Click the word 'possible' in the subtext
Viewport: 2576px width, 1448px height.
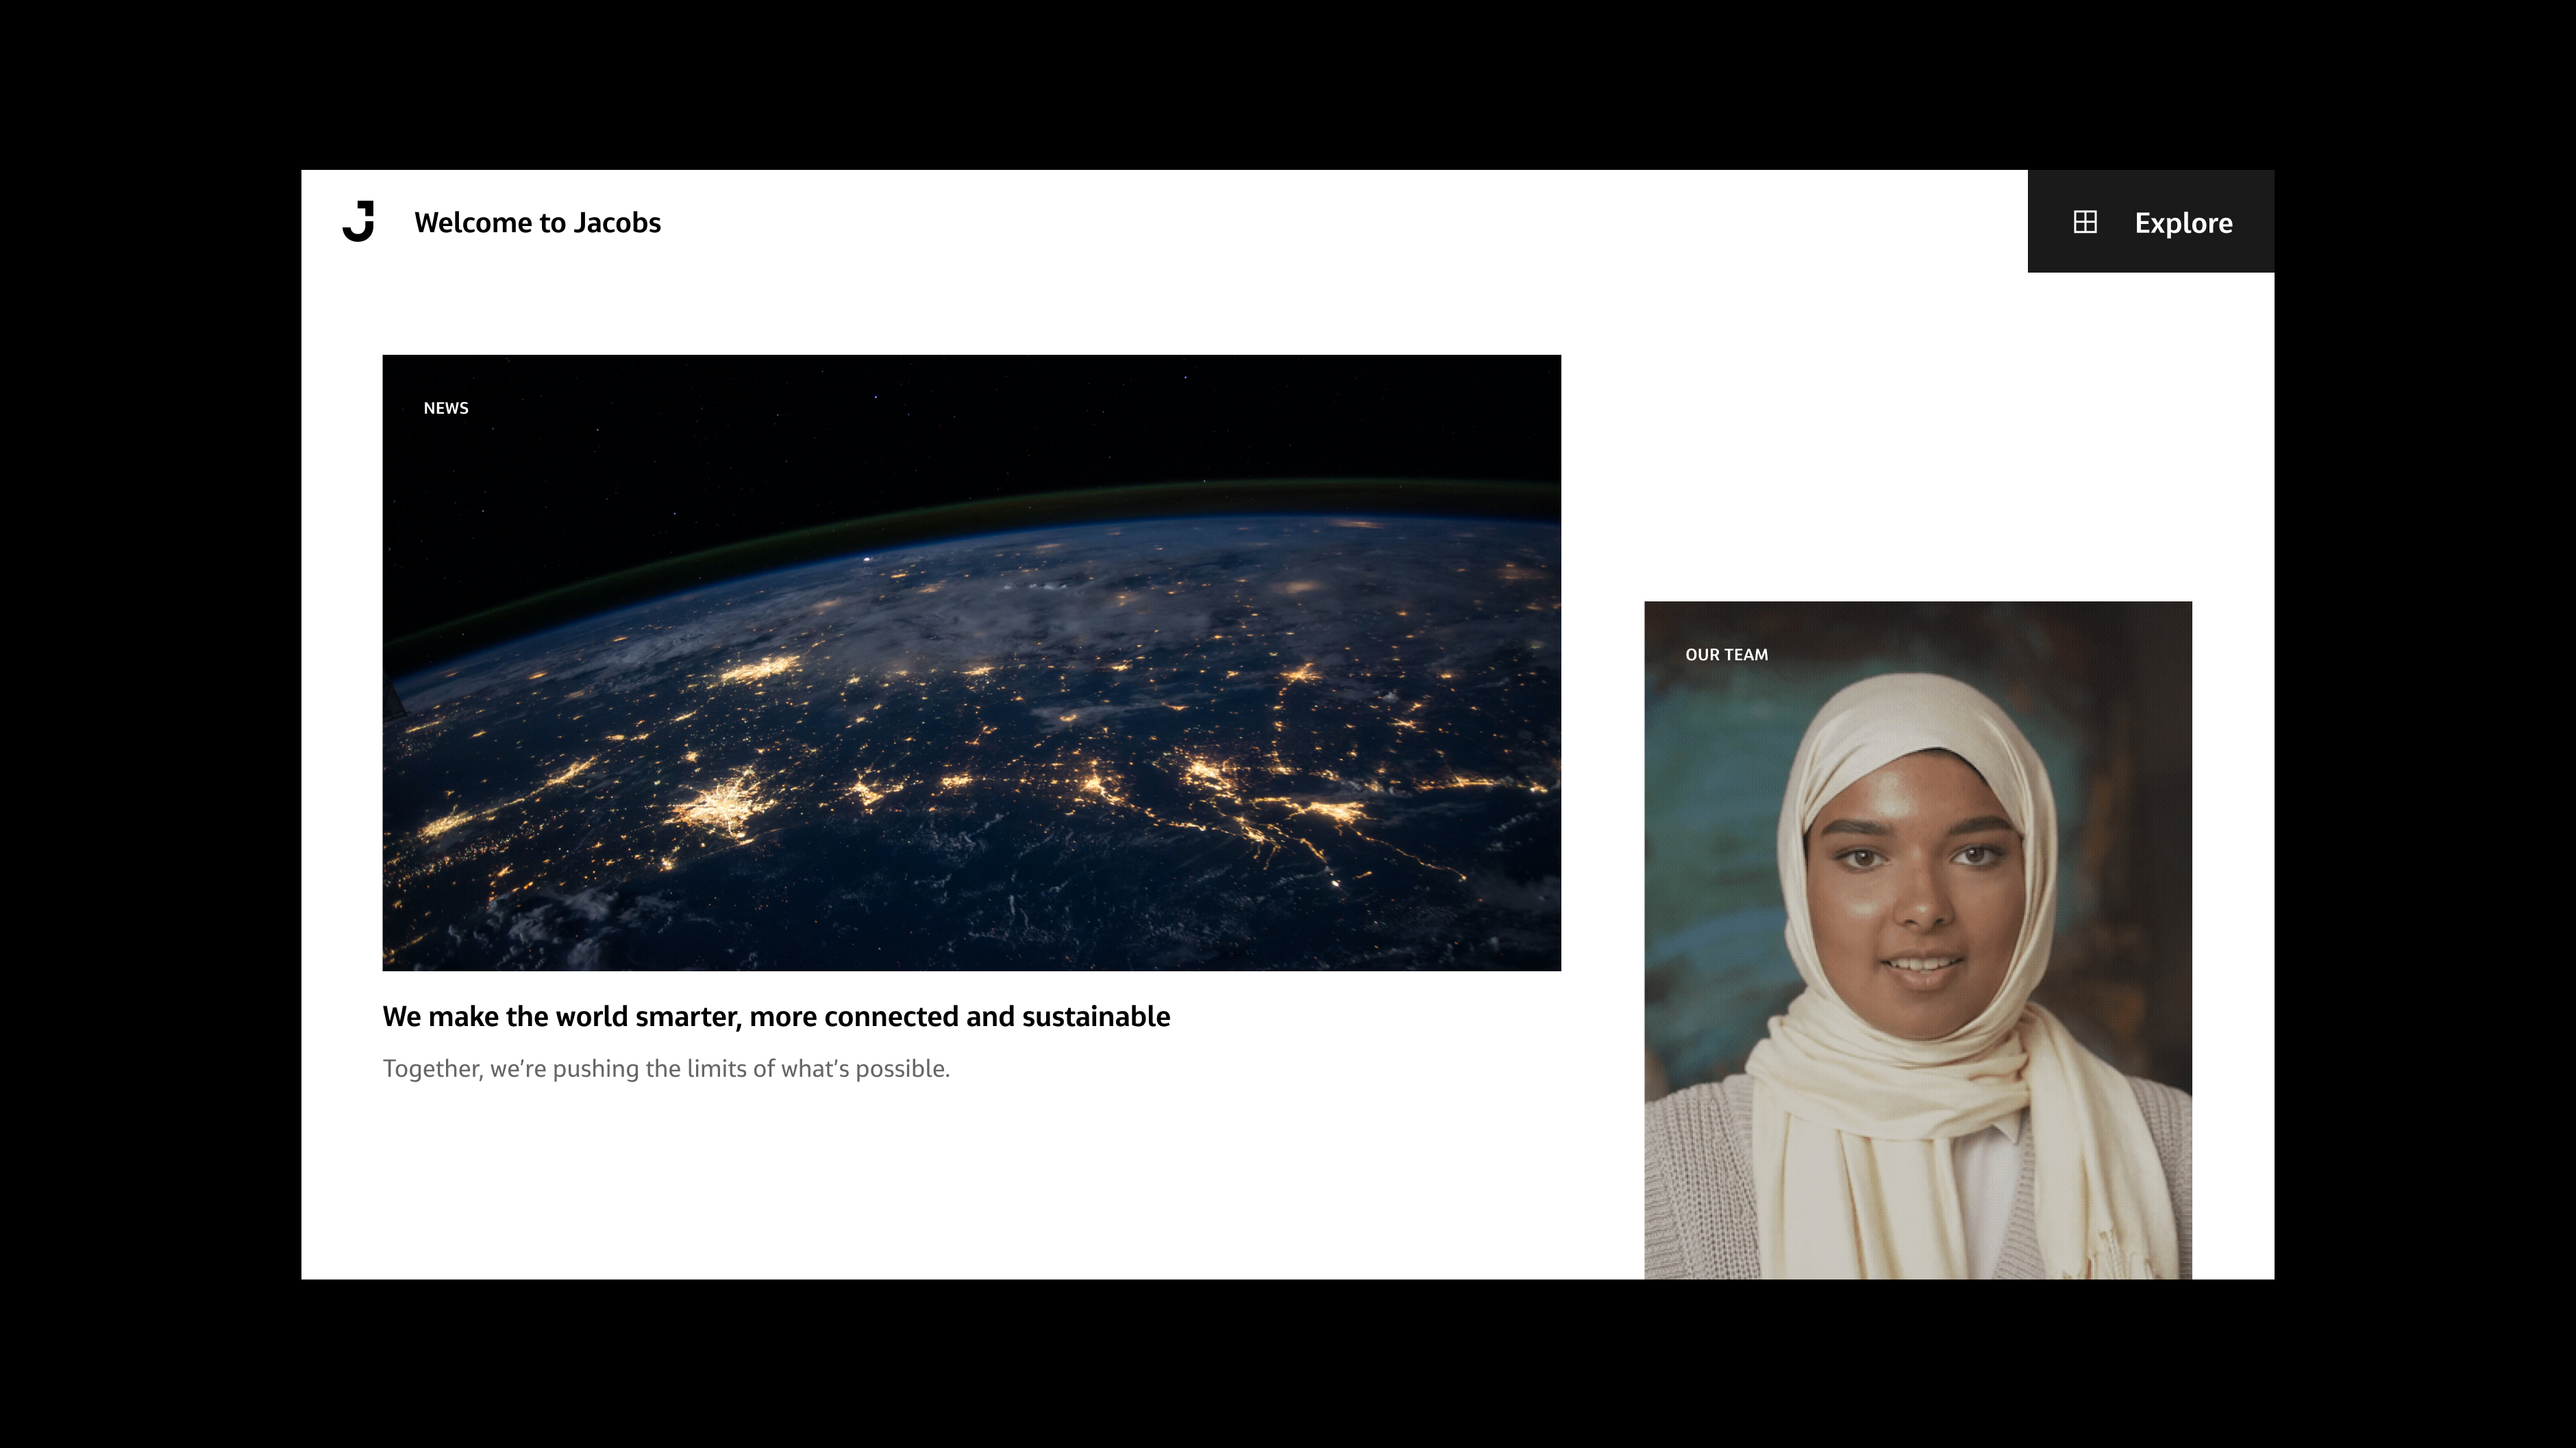(900, 1069)
